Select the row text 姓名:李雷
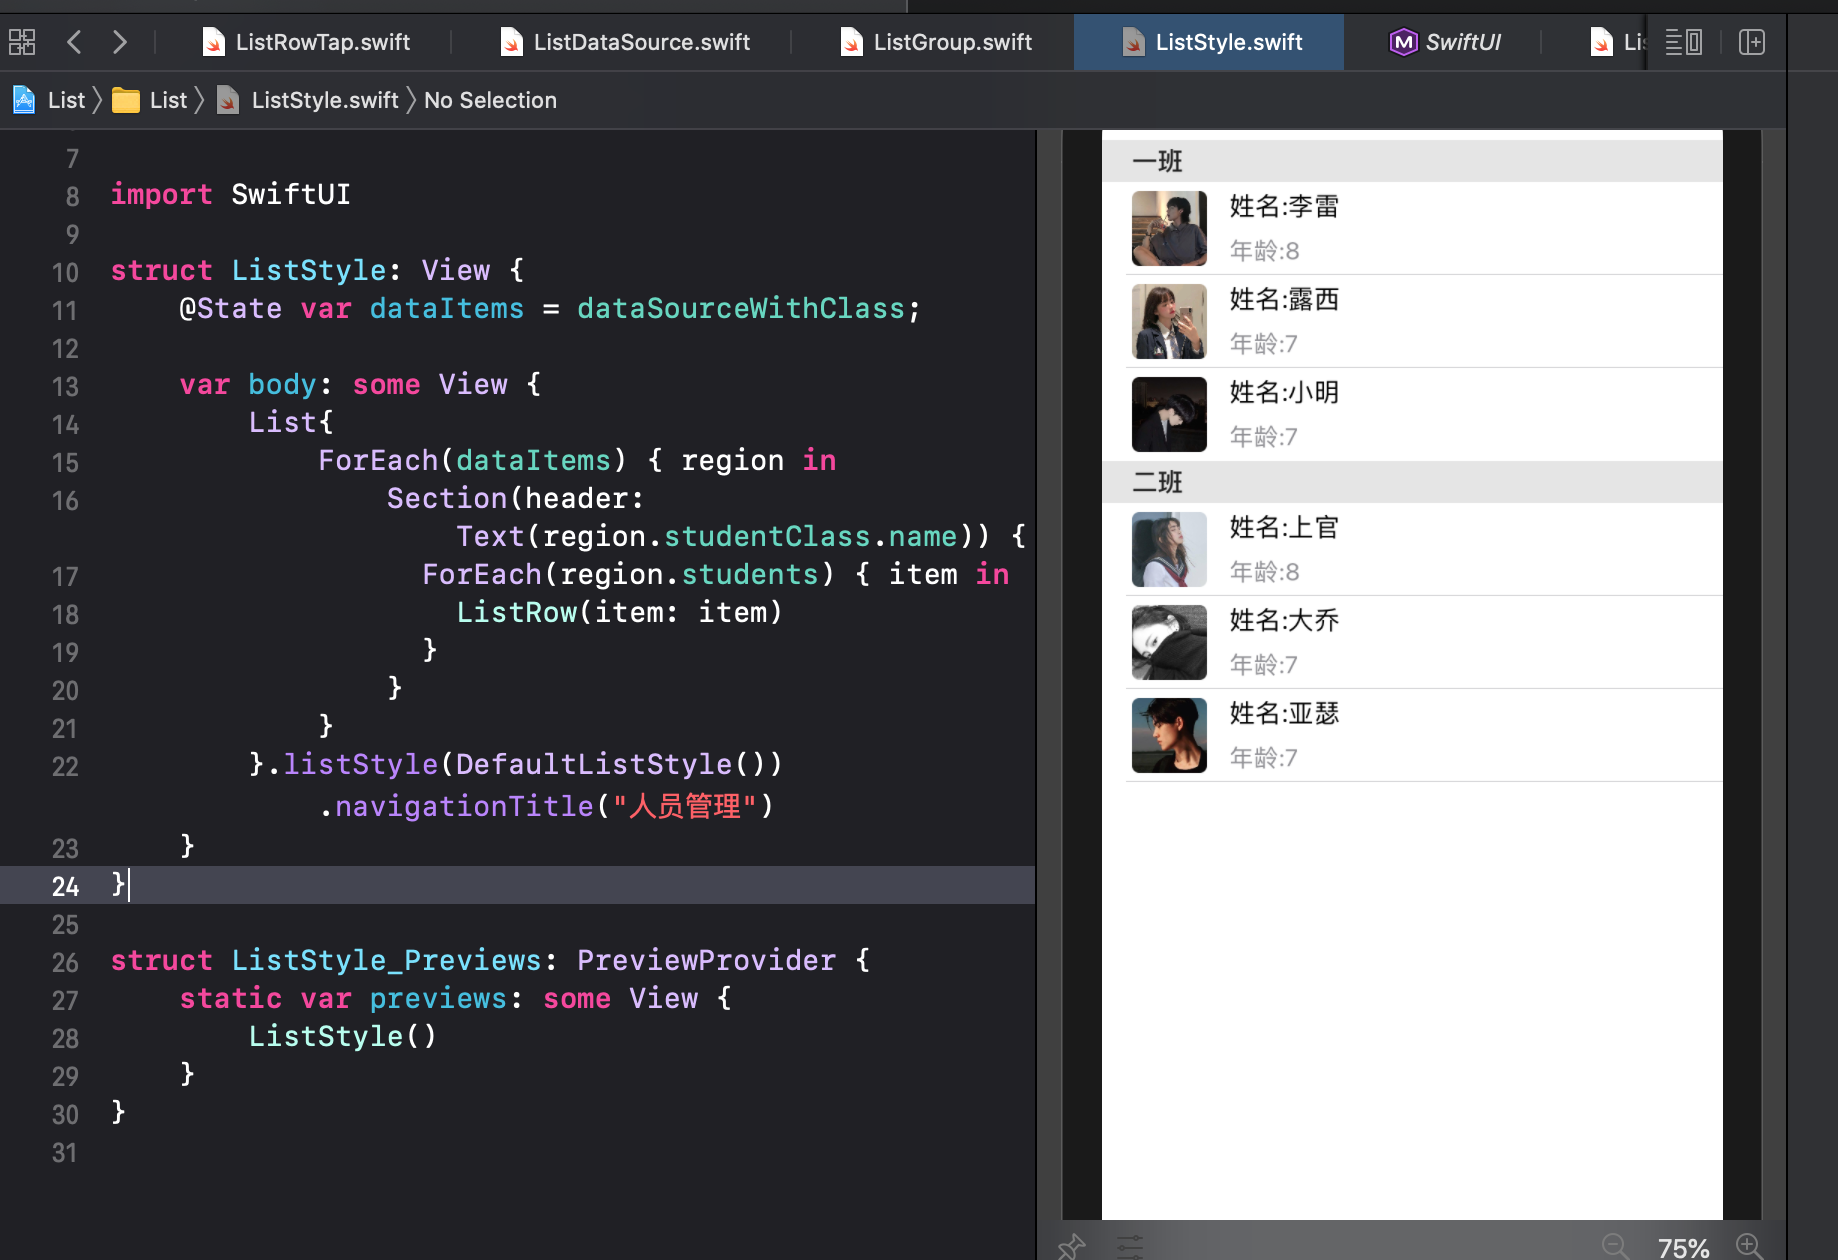 (1284, 207)
